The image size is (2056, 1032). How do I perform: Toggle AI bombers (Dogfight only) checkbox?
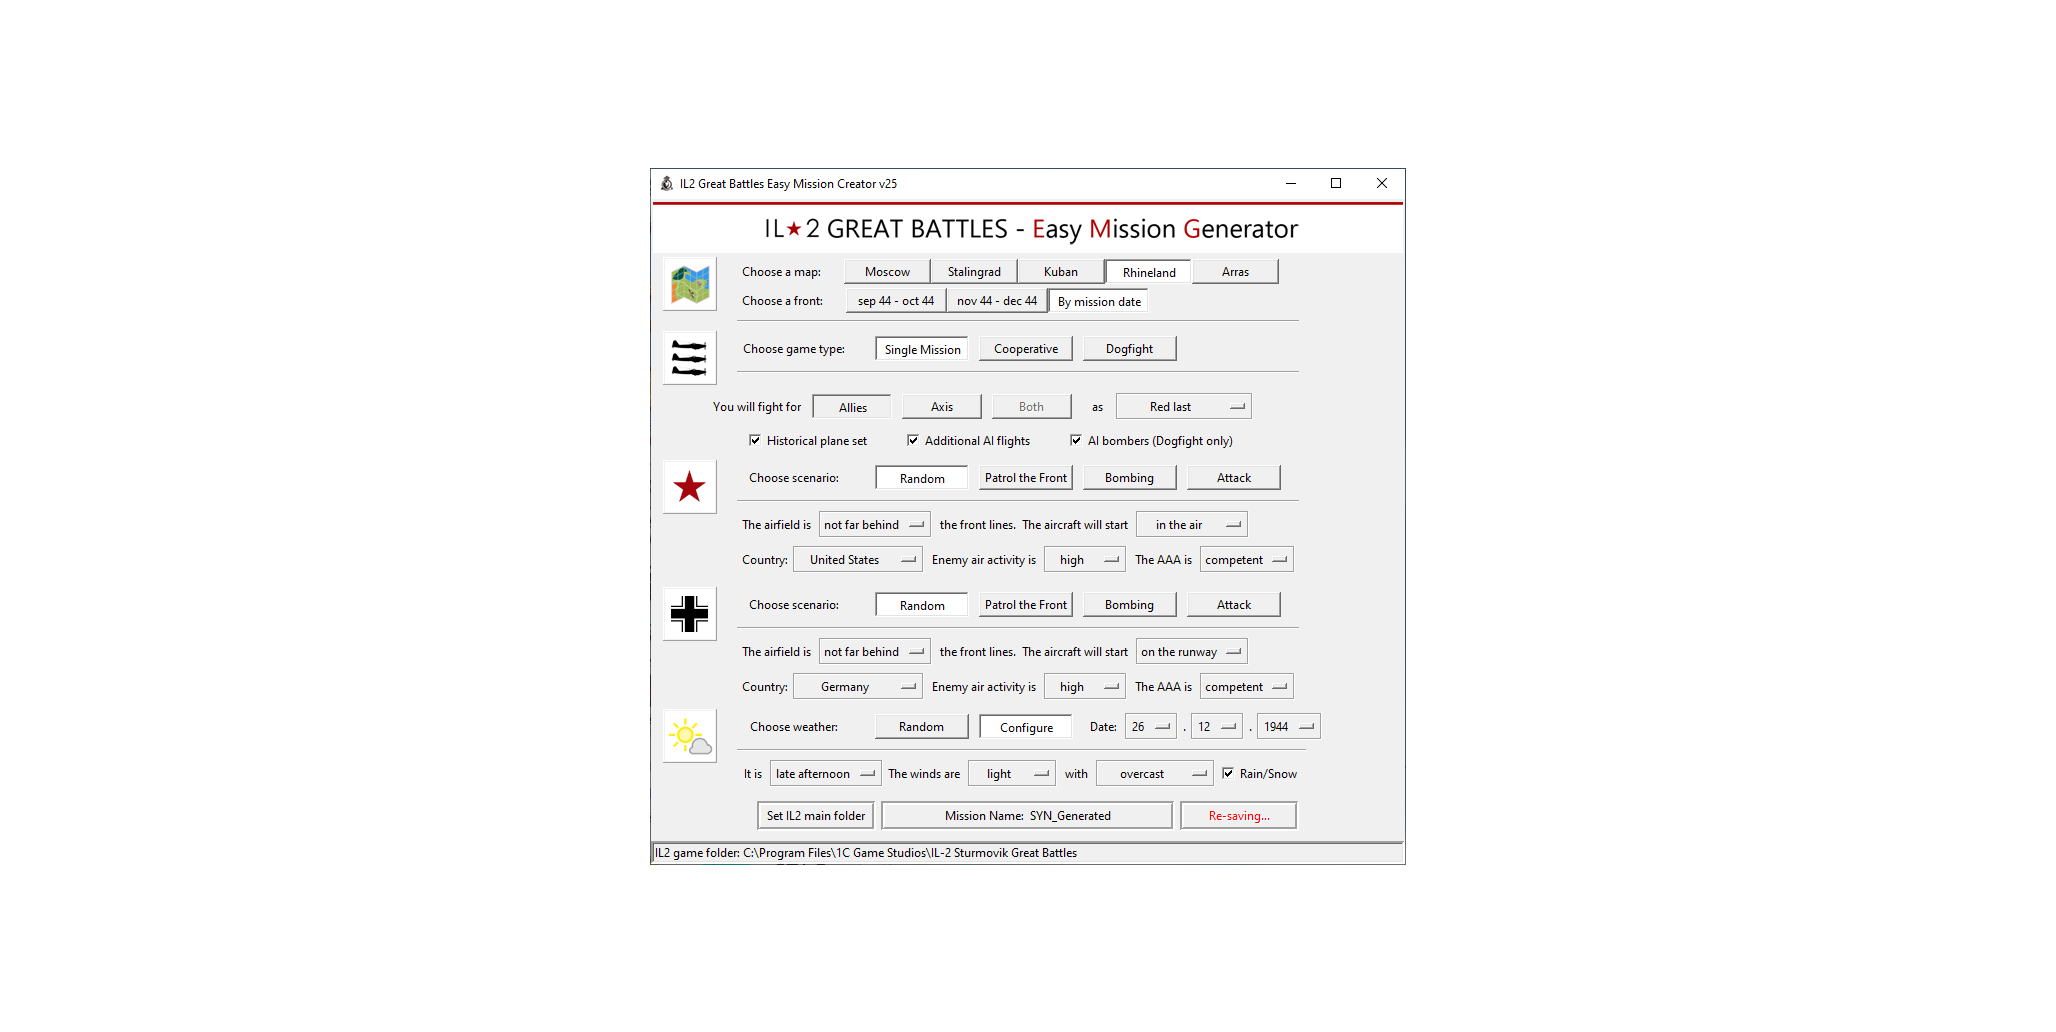[1076, 440]
